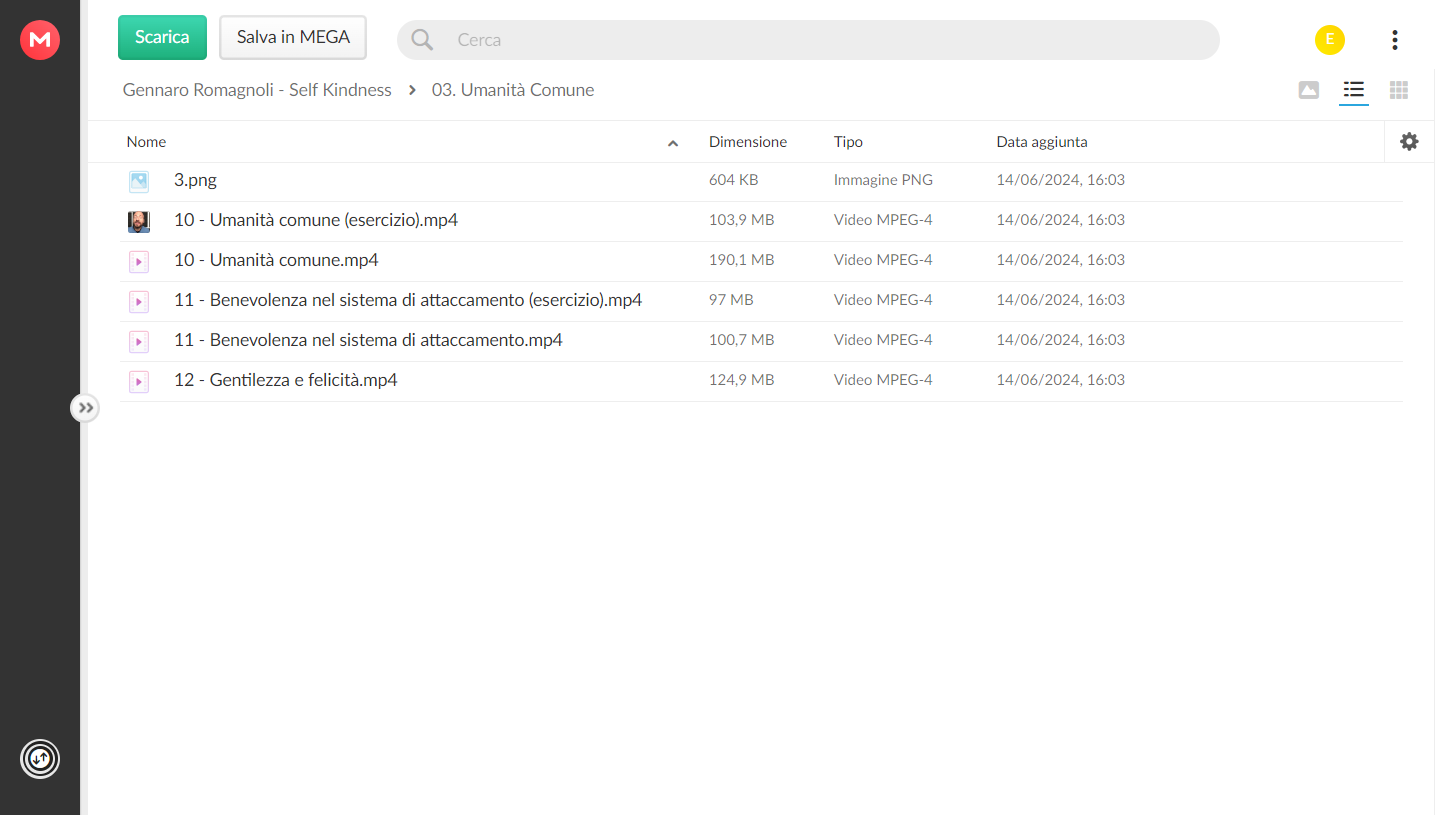Click the Salva in MEGA button

(x=293, y=37)
